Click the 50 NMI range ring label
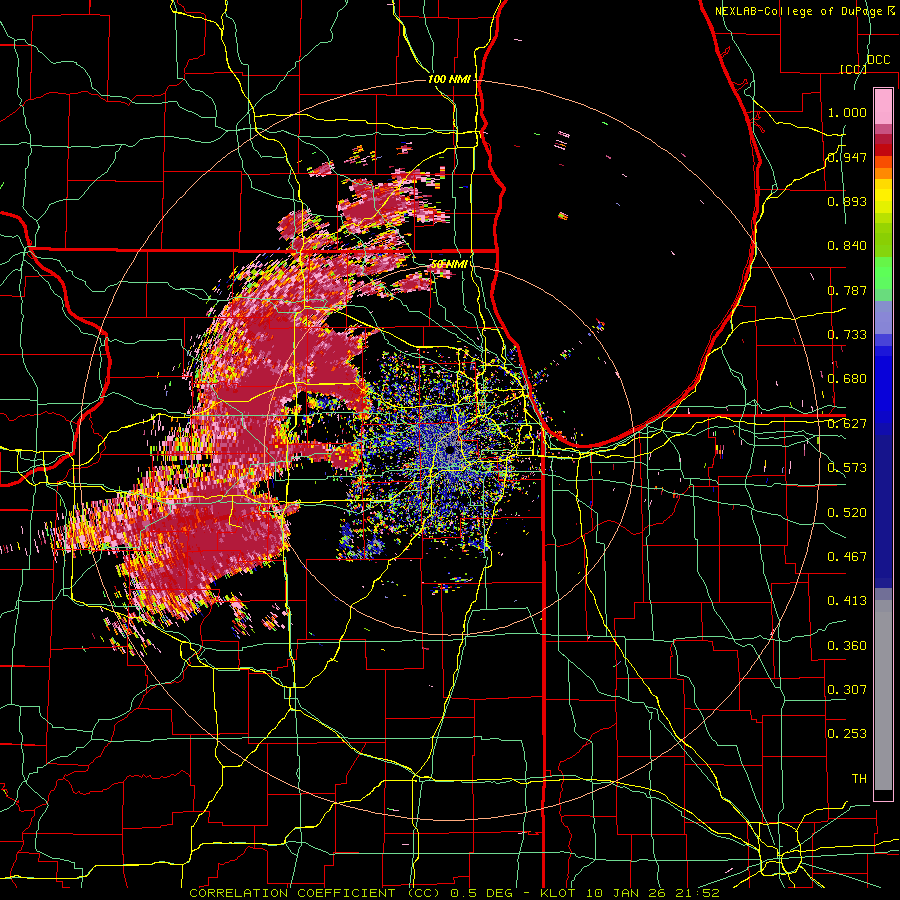The height and width of the screenshot is (900, 900). pos(449,265)
